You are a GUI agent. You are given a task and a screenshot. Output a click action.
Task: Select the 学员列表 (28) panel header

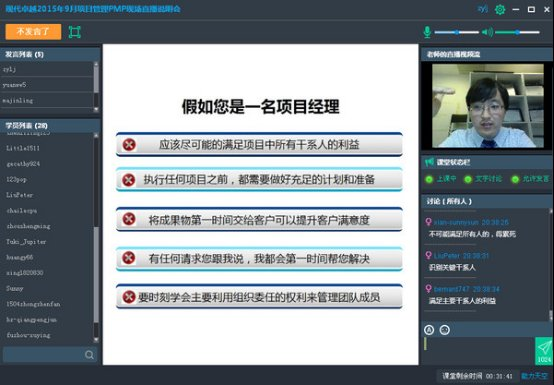point(50,125)
